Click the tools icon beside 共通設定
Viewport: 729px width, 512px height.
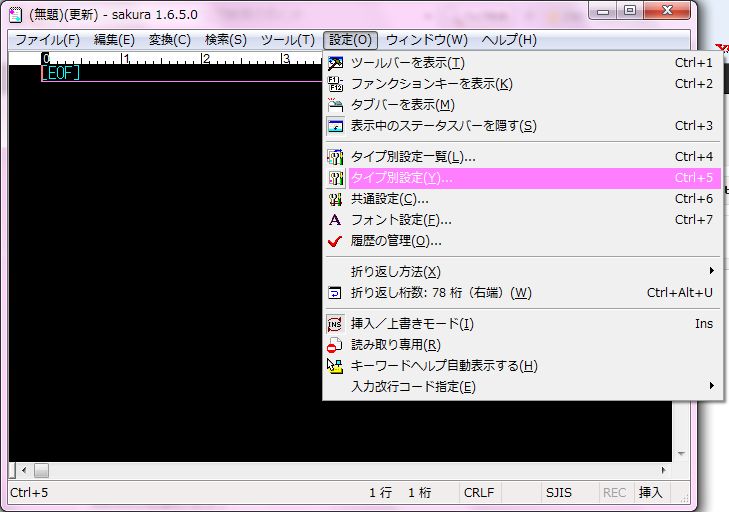(335, 199)
